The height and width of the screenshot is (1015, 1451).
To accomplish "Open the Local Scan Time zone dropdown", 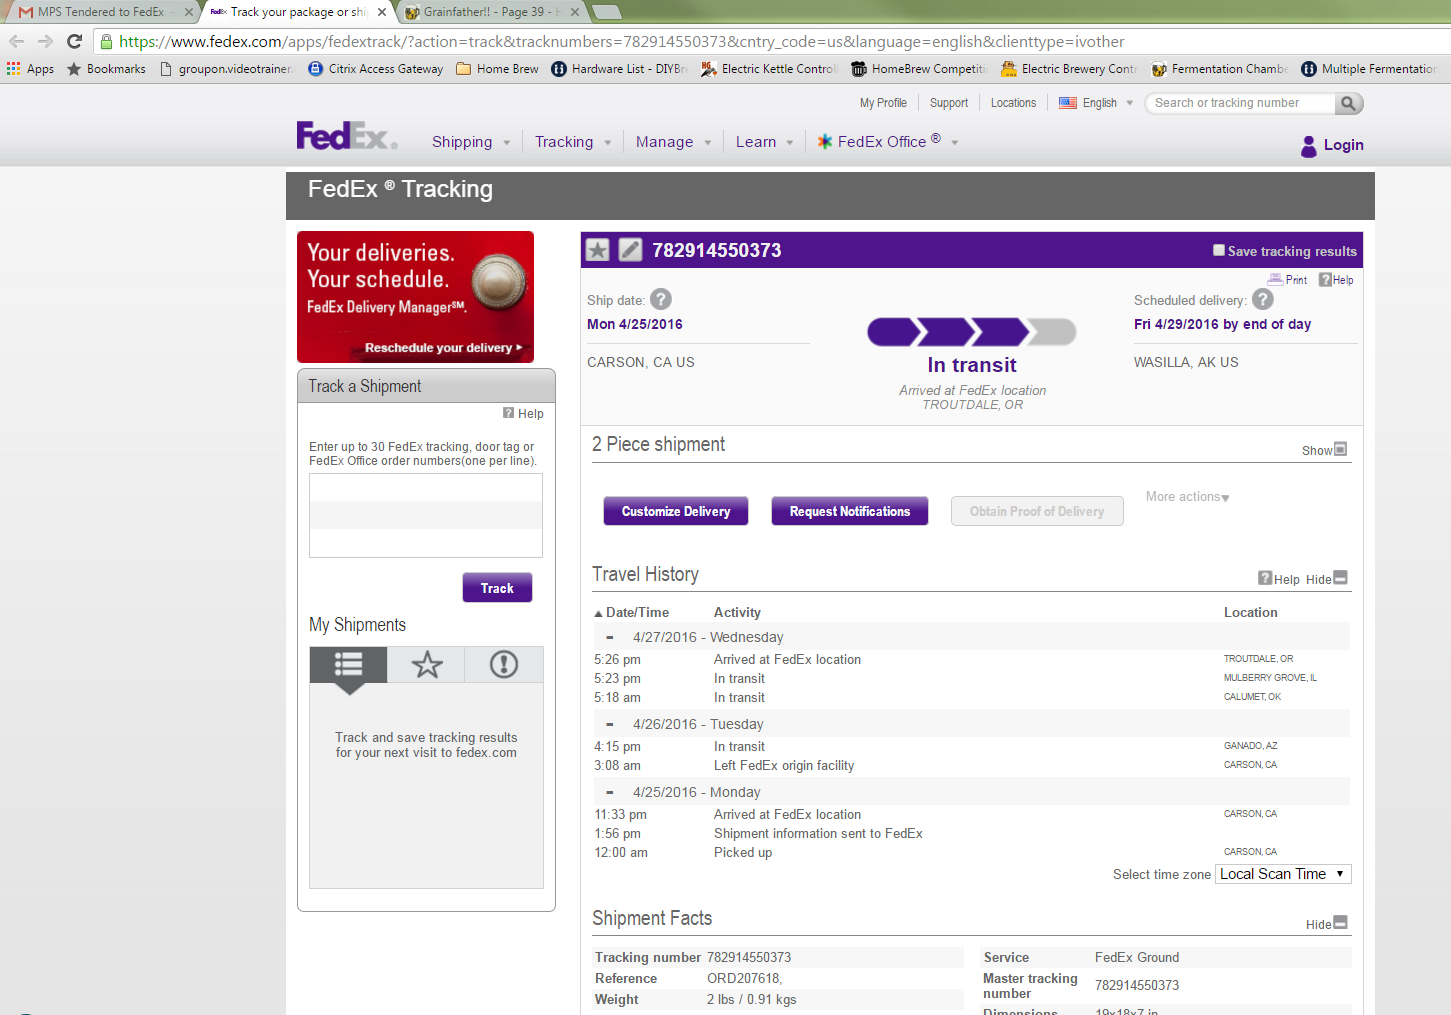I will (x=1283, y=874).
